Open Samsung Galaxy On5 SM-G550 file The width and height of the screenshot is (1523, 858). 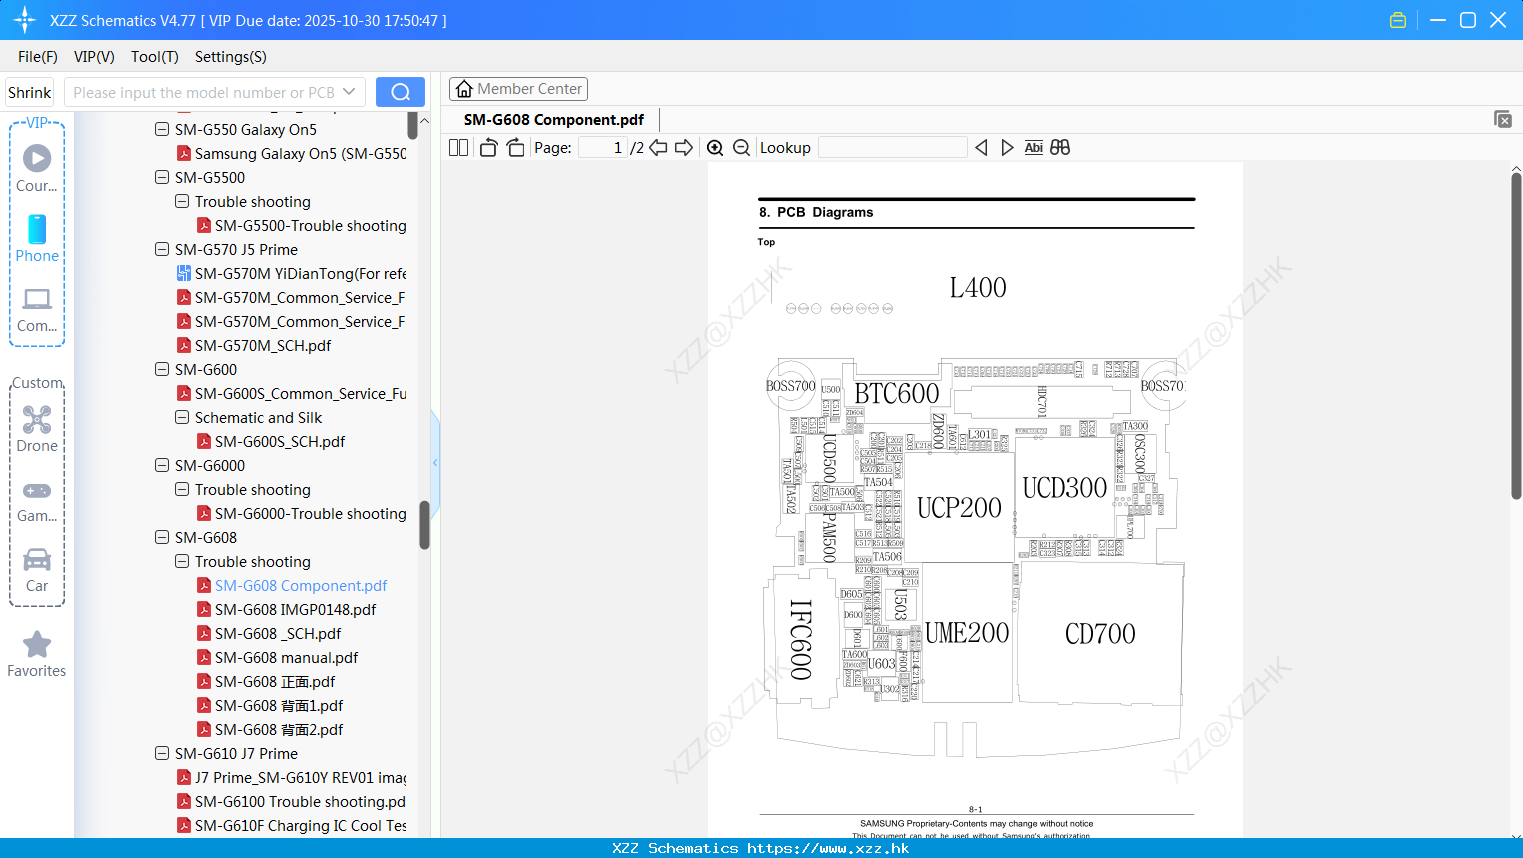(x=300, y=153)
